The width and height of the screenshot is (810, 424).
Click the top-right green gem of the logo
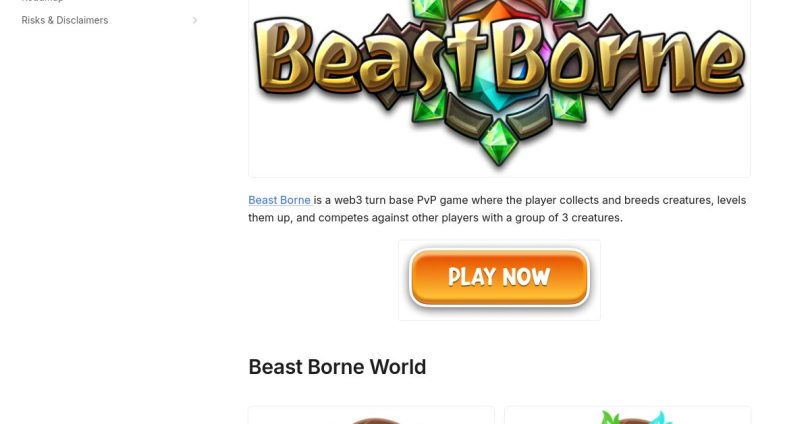click(568, 9)
